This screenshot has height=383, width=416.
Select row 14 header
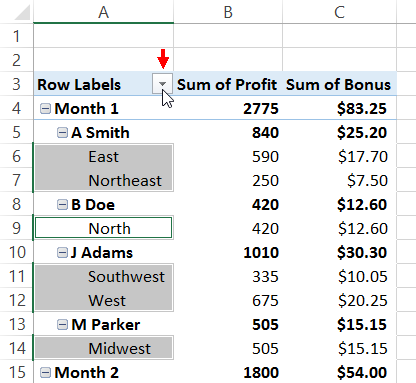[17, 348]
